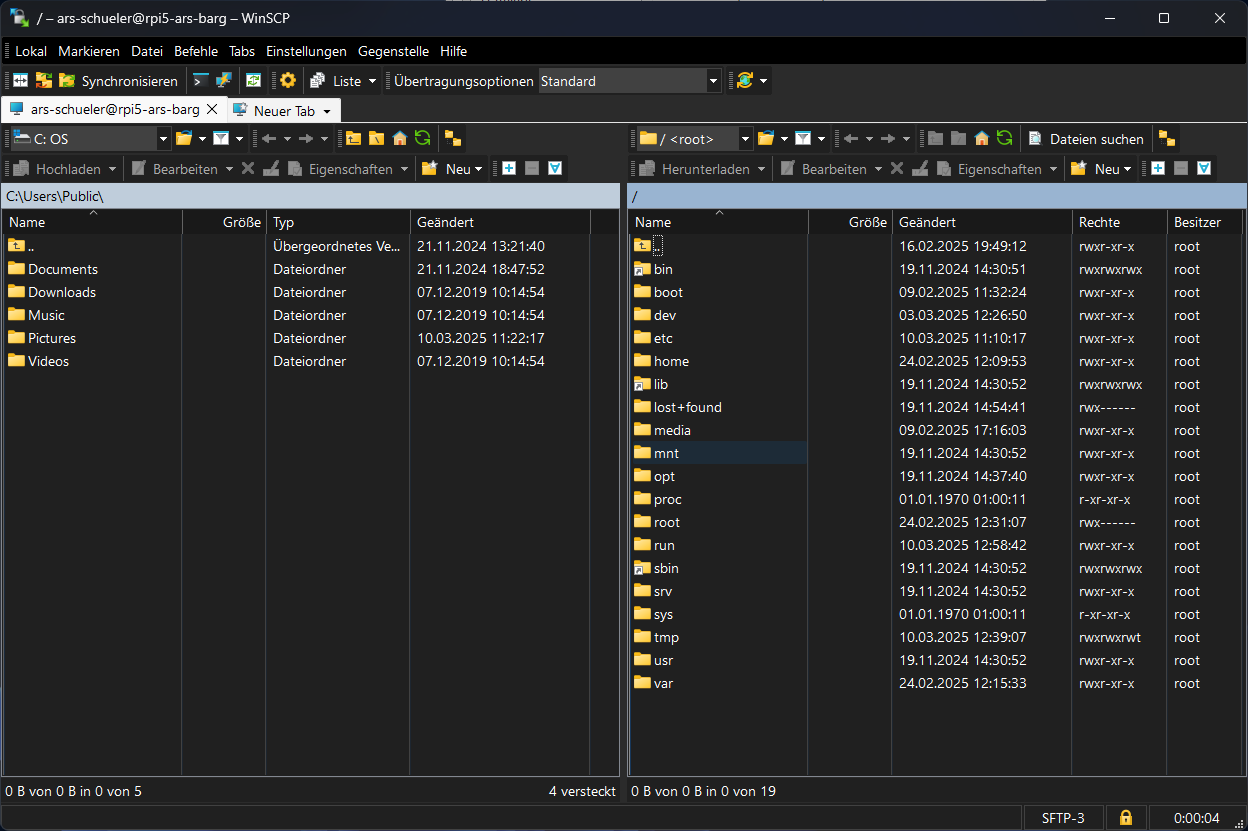
Task: Select the etc folder in remote panel
Action: coord(663,338)
